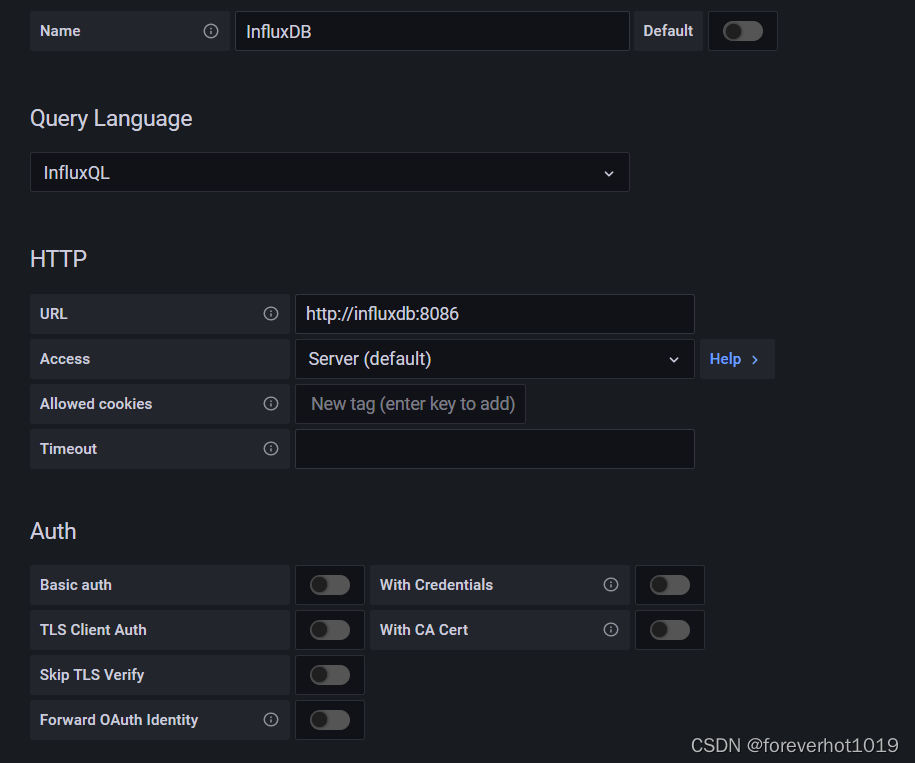The height and width of the screenshot is (763, 915).
Task: Turn on Basic auth
Action: [329, 585]
